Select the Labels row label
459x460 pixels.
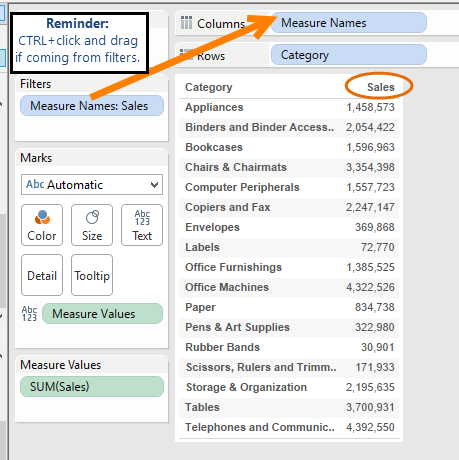point(202,247)
